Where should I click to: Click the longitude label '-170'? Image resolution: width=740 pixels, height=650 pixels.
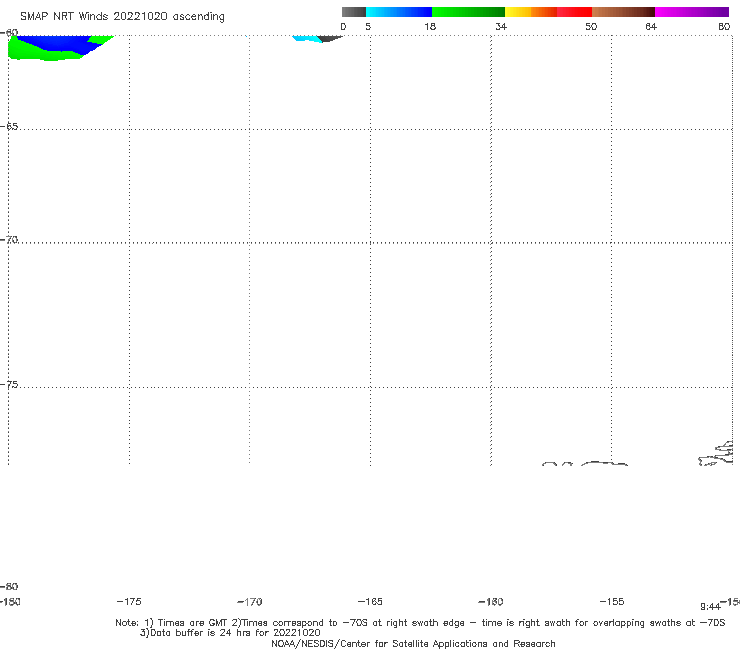pyautogui.click(x=250, y=602)
